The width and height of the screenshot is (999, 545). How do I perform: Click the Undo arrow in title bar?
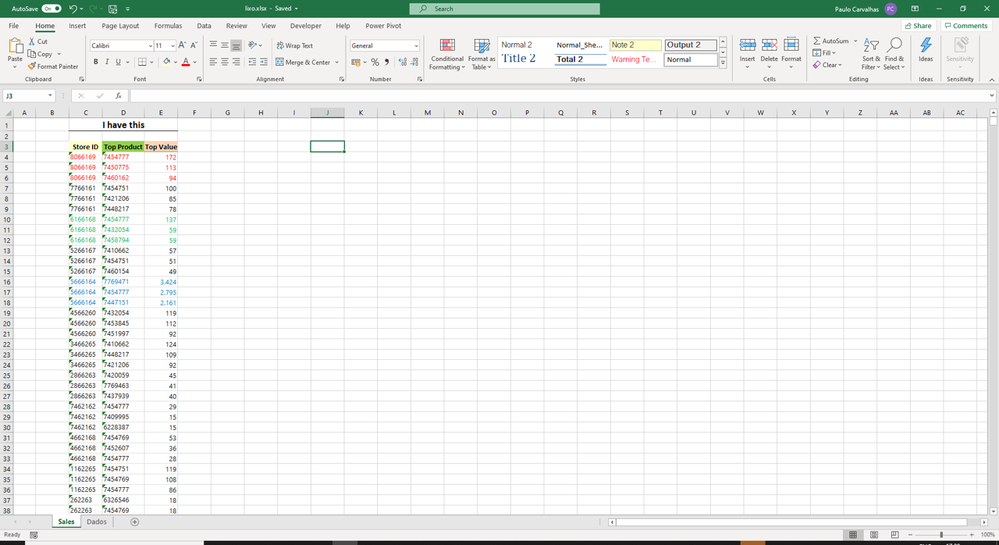click(73, 9)
